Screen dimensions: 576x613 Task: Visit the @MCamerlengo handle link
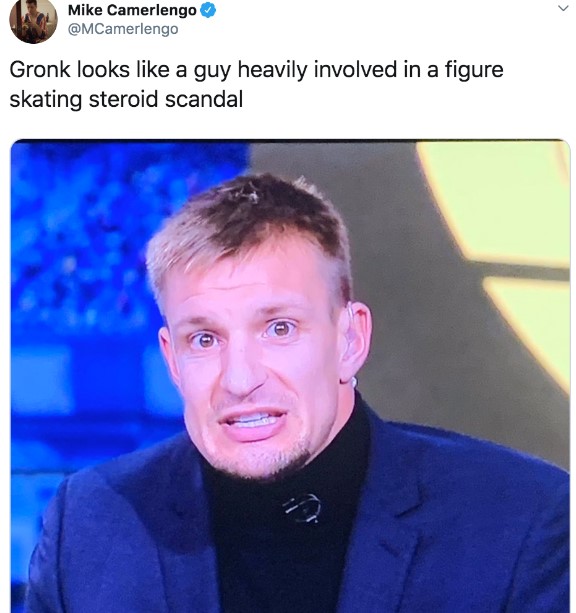point(123,29)
